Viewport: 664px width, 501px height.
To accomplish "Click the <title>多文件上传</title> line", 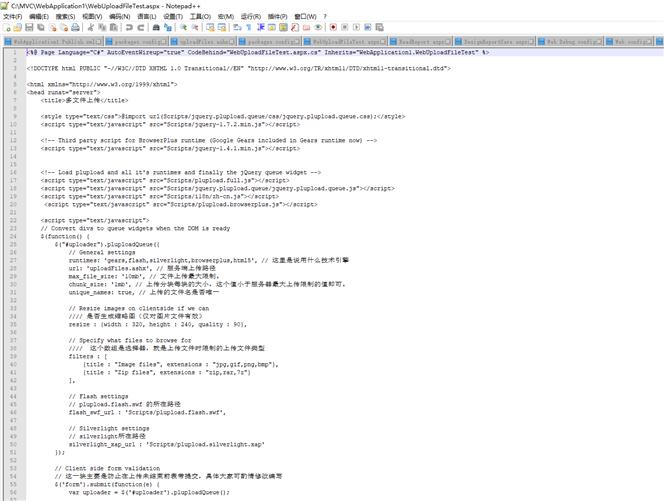I will [84, 100].
